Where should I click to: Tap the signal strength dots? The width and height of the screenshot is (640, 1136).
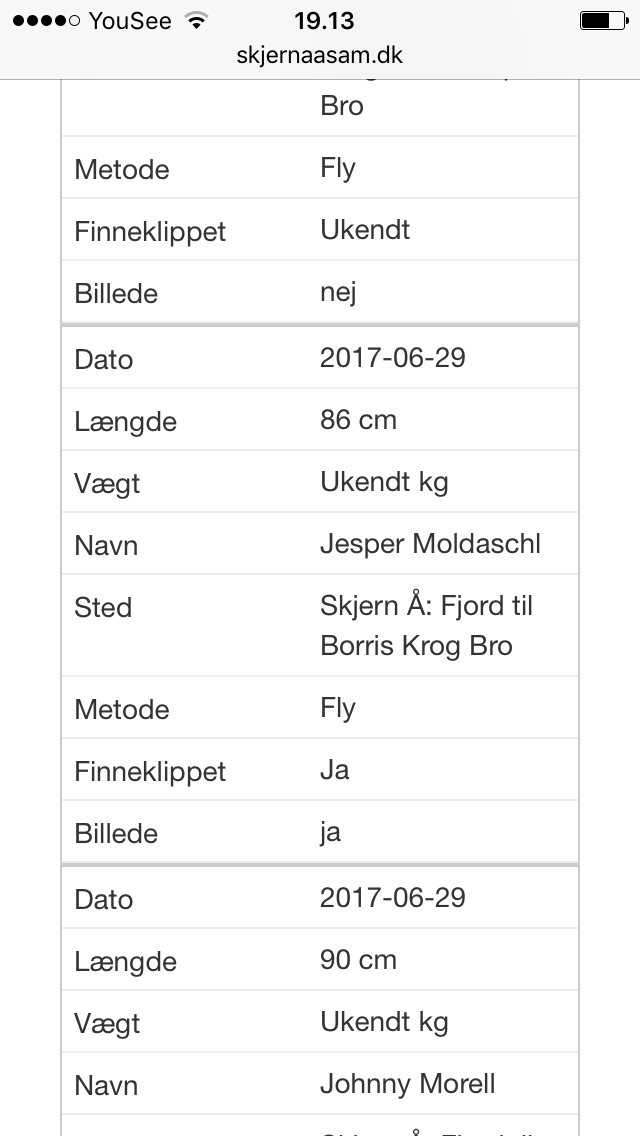point(46,21)
